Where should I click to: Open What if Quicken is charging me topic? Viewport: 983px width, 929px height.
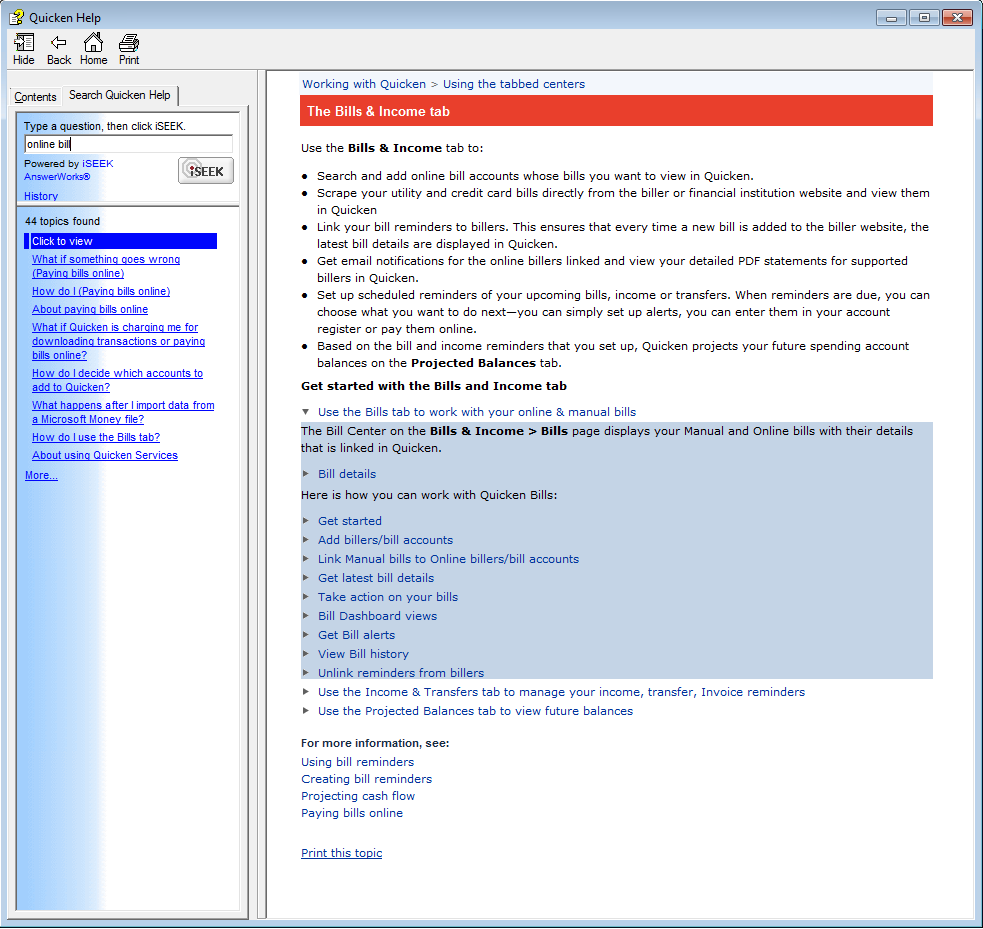(x=118, y=341)
